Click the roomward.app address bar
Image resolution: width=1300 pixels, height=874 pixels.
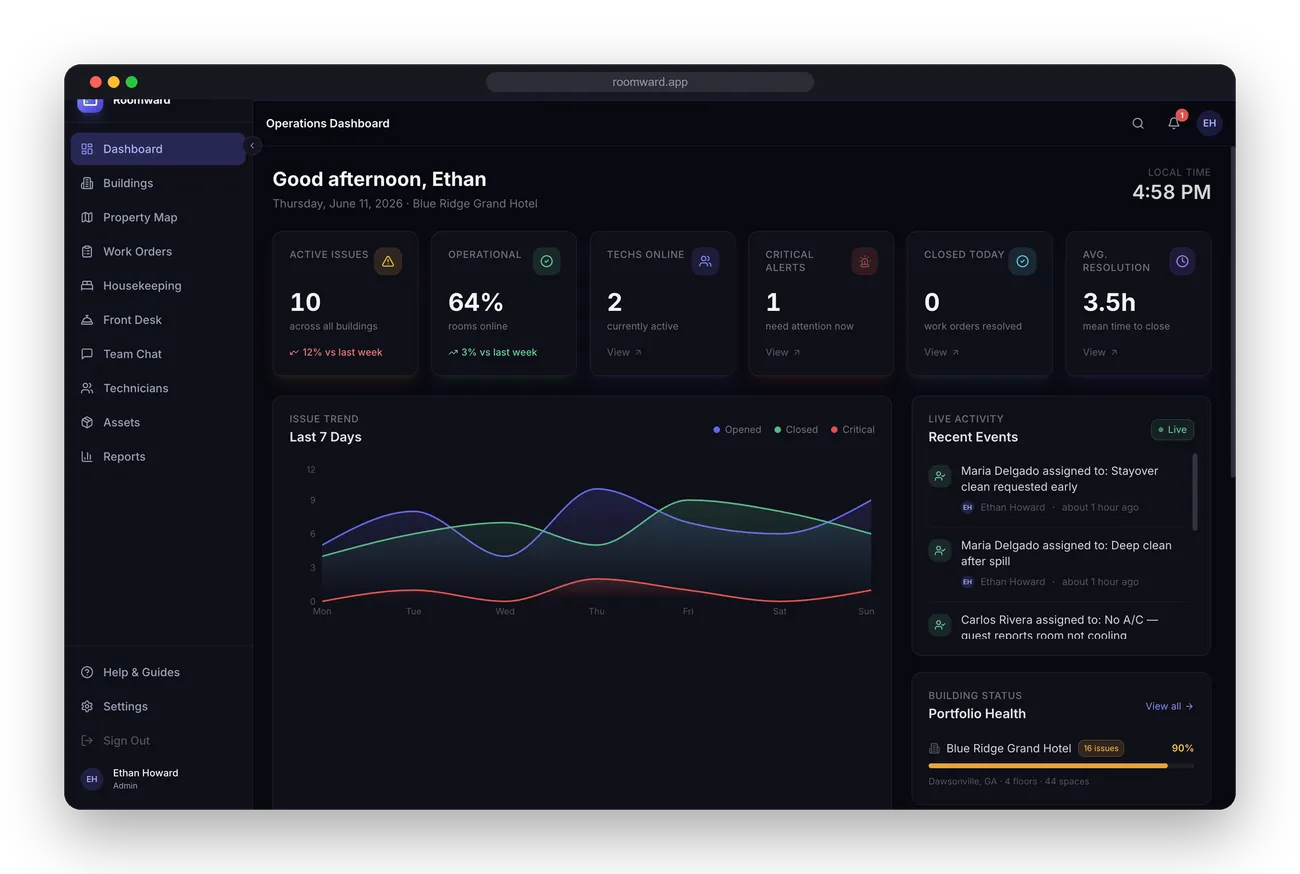tap(650, 82)
